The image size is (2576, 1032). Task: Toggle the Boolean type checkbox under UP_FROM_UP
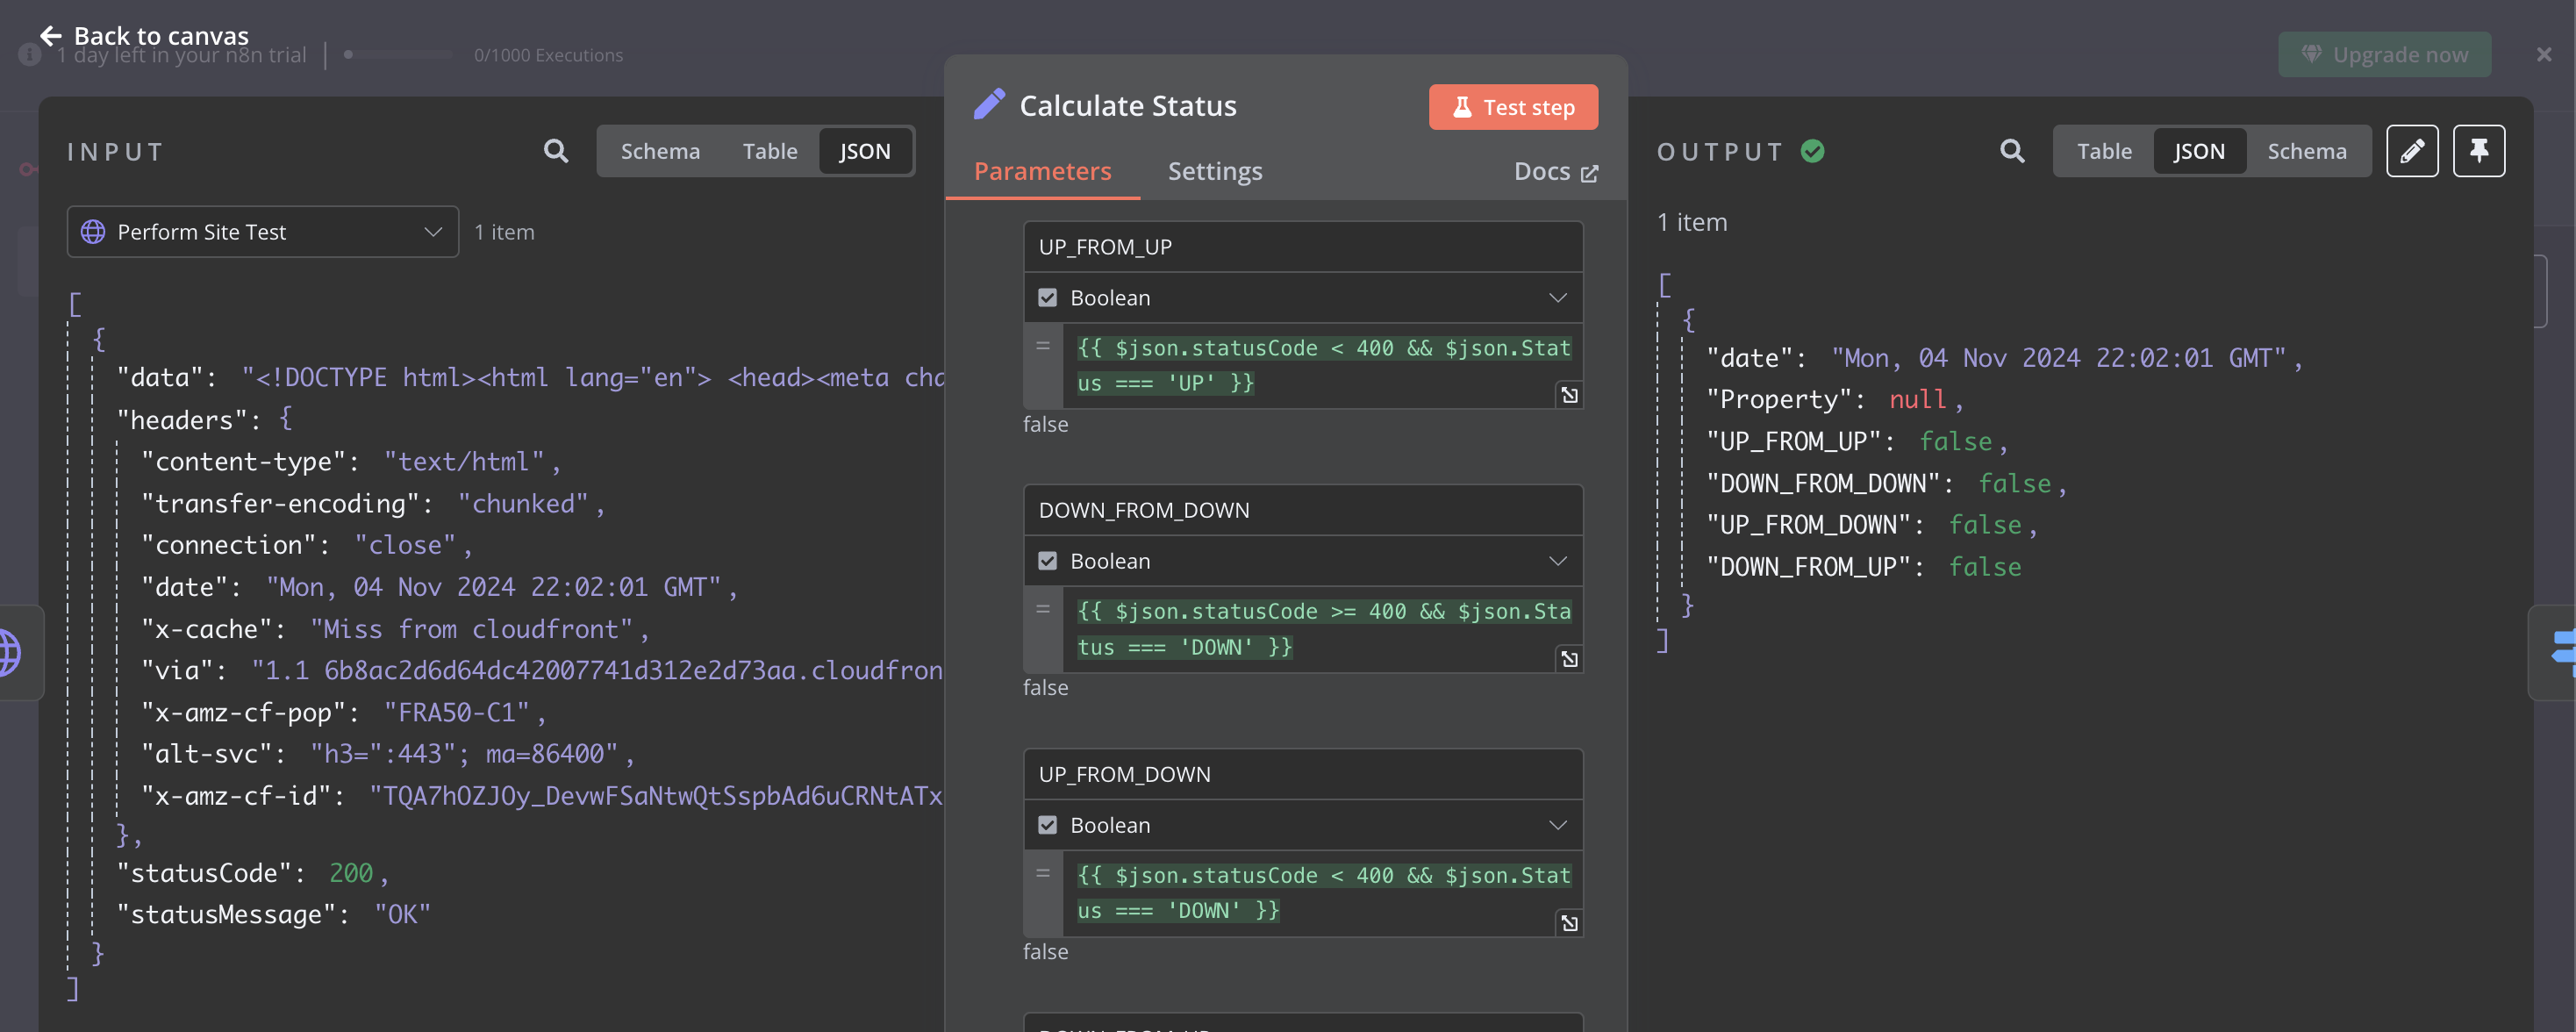click(1047, 298)
